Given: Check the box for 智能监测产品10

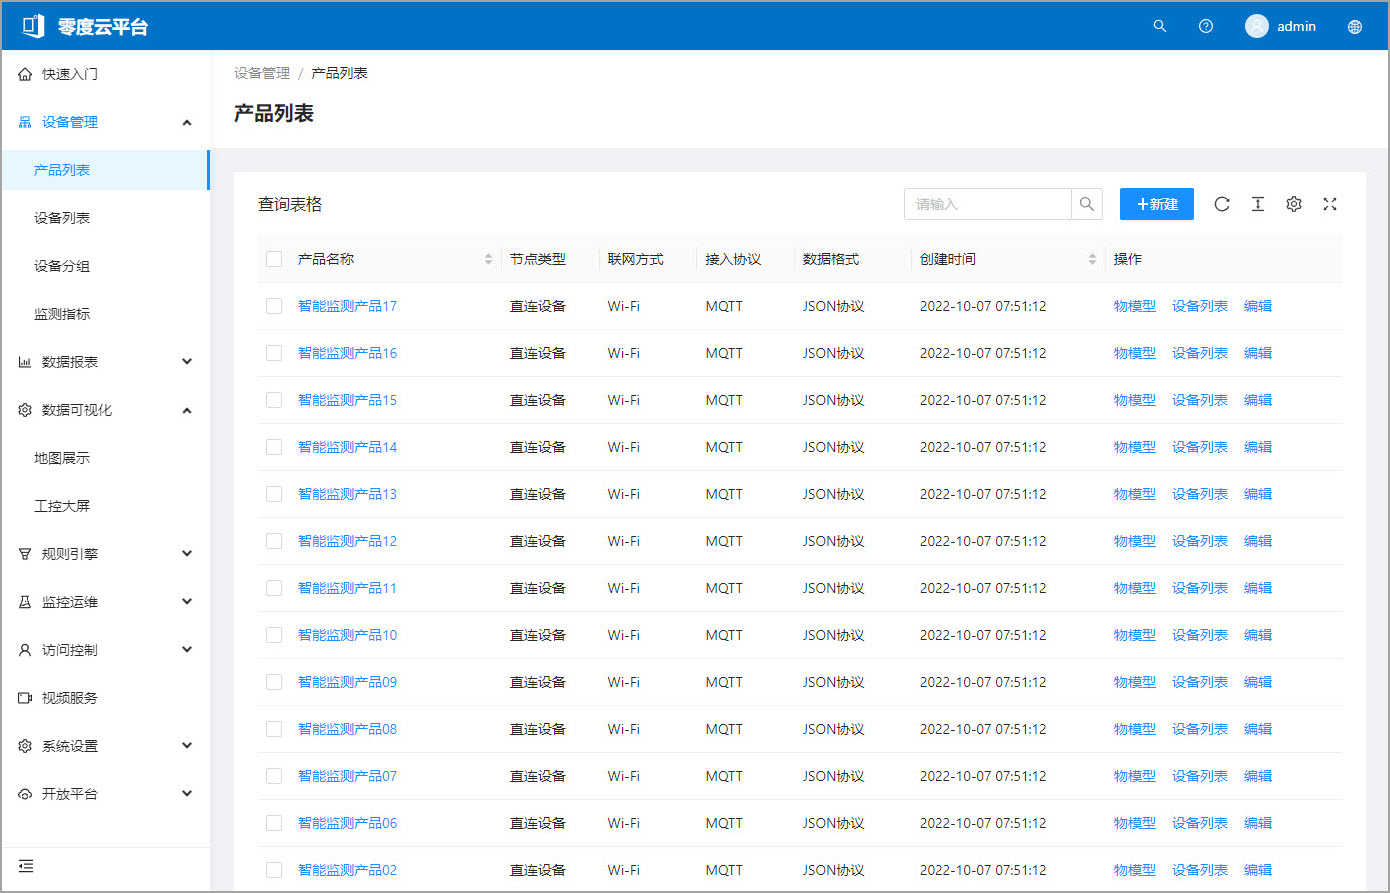Looking at the screenshot, I should (274, 635).
